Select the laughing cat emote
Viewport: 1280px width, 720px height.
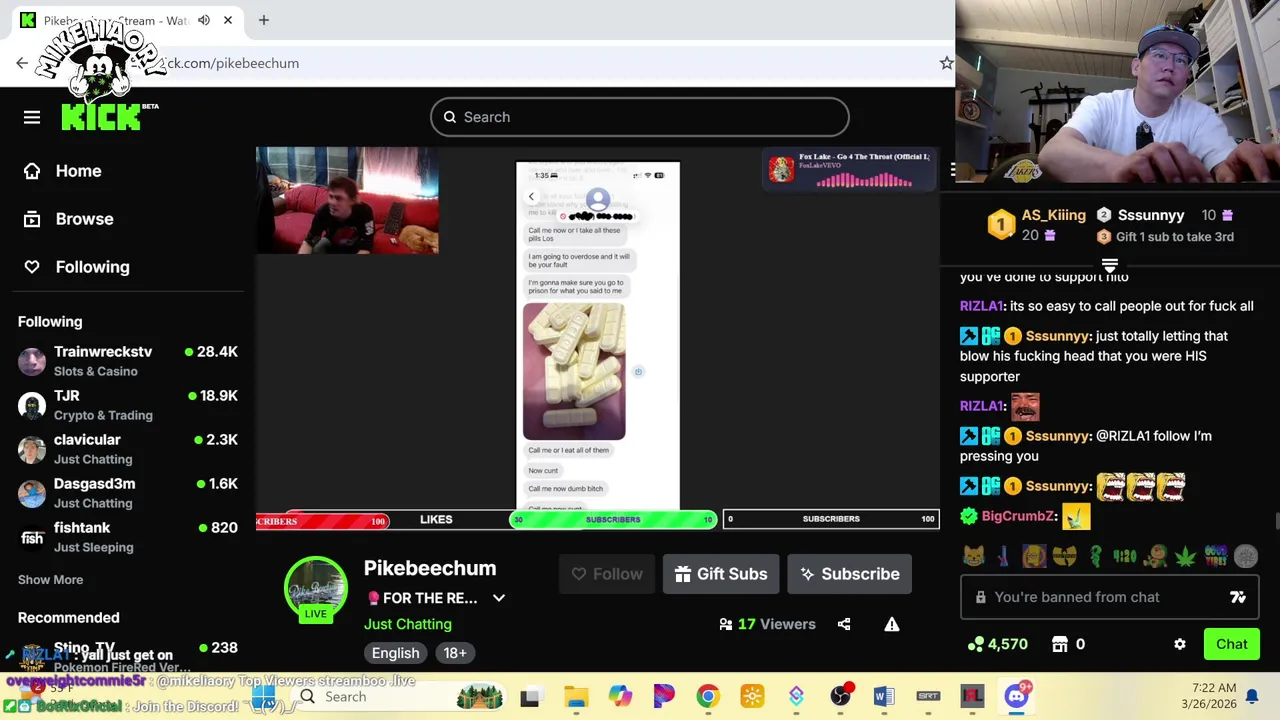click(x=974, y=556)
